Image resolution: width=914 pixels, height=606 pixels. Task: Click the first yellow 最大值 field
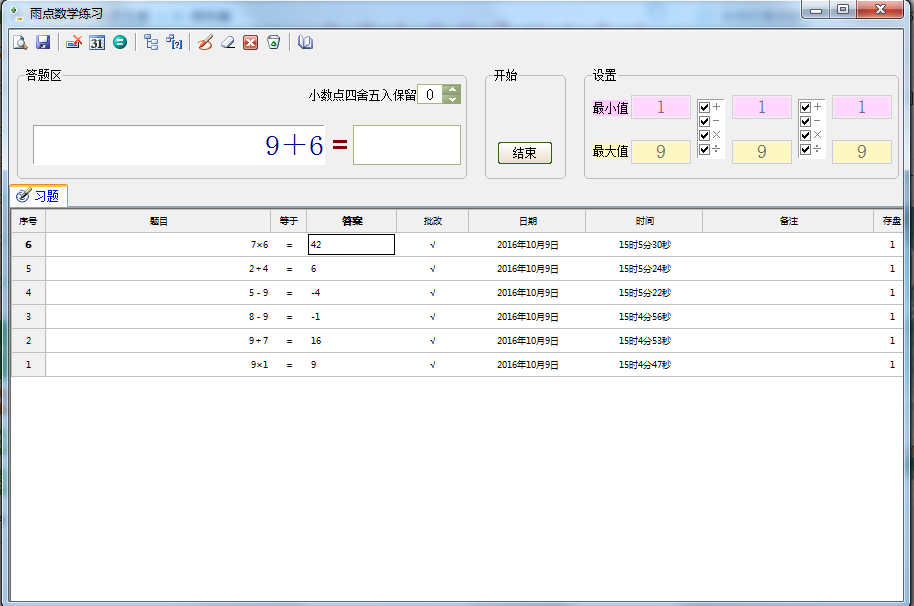[x=660, y=152]
